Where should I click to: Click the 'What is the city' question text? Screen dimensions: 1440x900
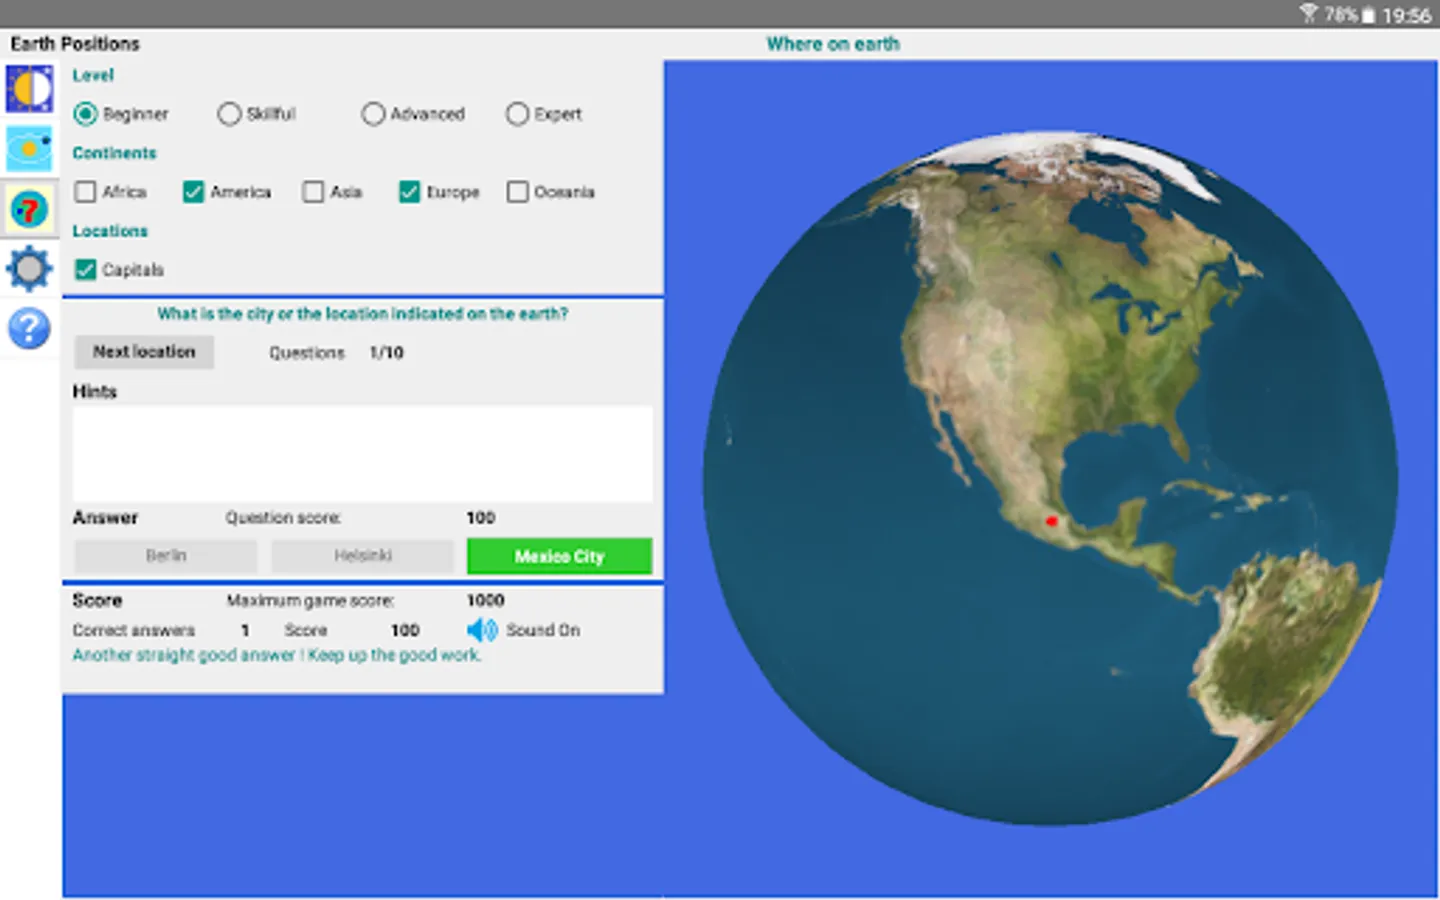[362, 314]
